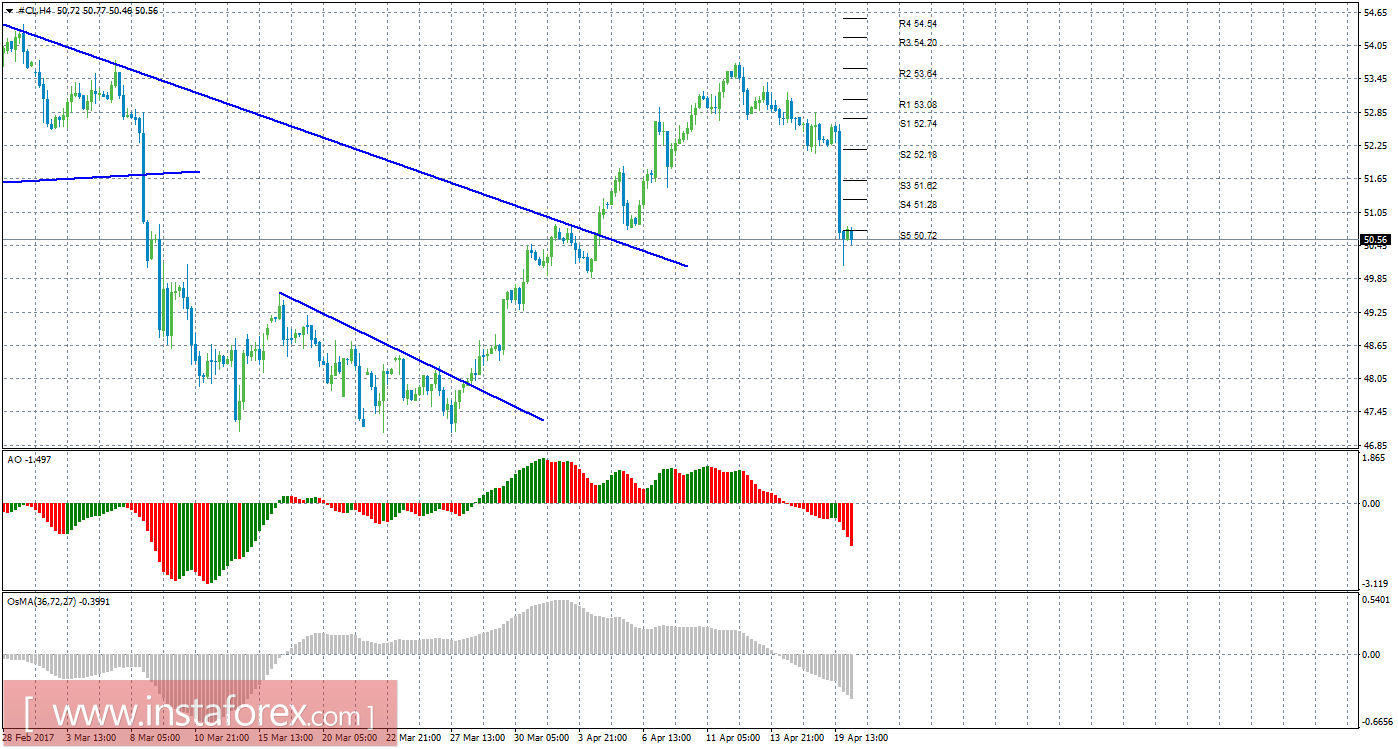Click the -0.6656 OsMA scale value
The image size is (1398, 749).
[x=1376, y=721]
